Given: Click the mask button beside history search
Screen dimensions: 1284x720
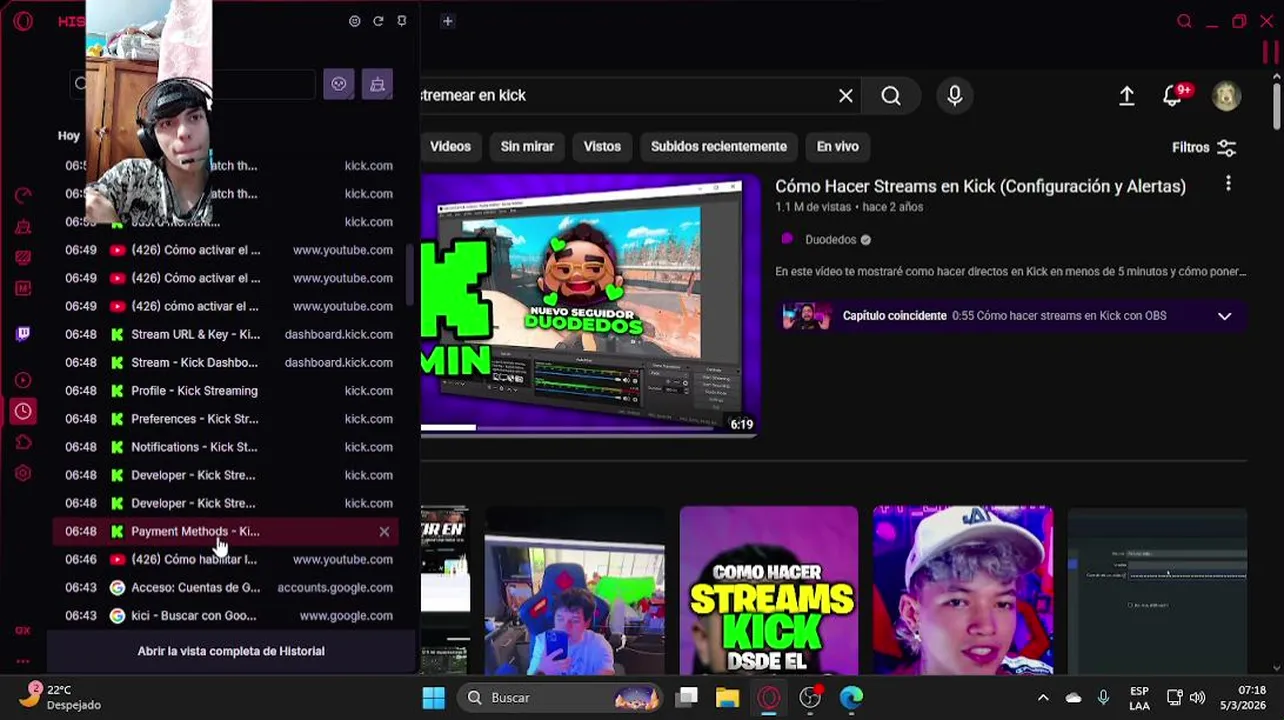Looking at the screenshot, I should coord(339,84).
